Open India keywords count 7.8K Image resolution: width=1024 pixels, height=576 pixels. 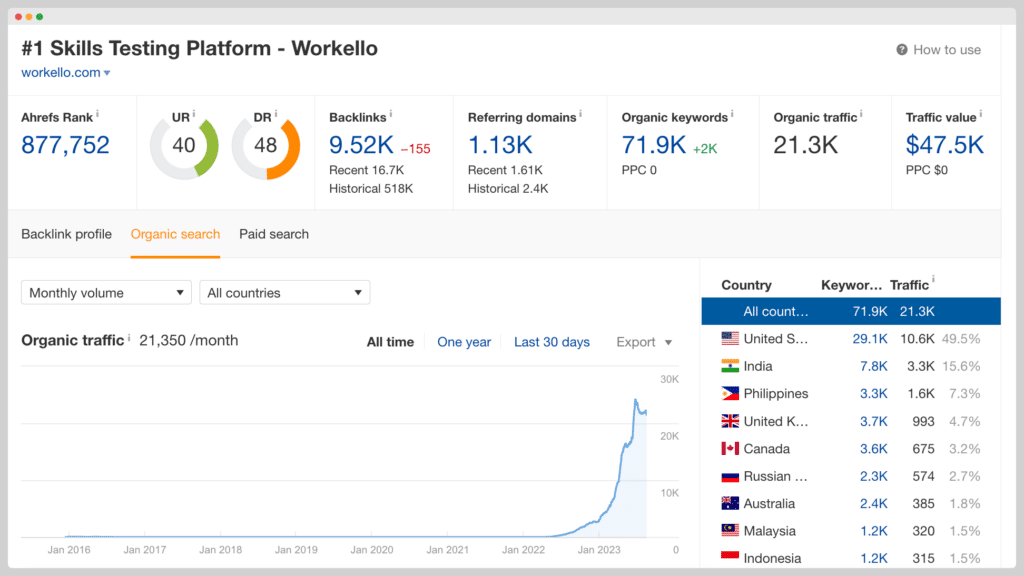pos(874,366)
